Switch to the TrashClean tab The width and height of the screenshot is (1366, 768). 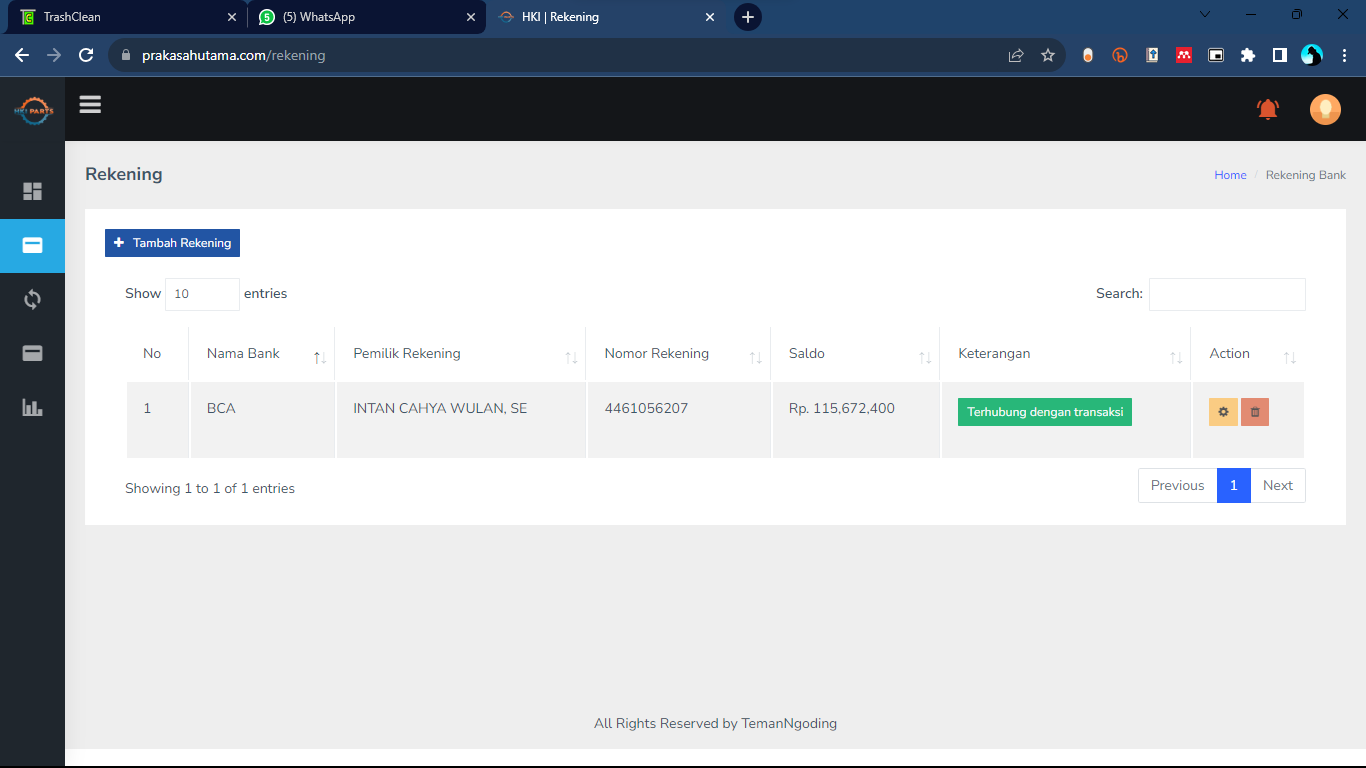(x=125, y=17)
